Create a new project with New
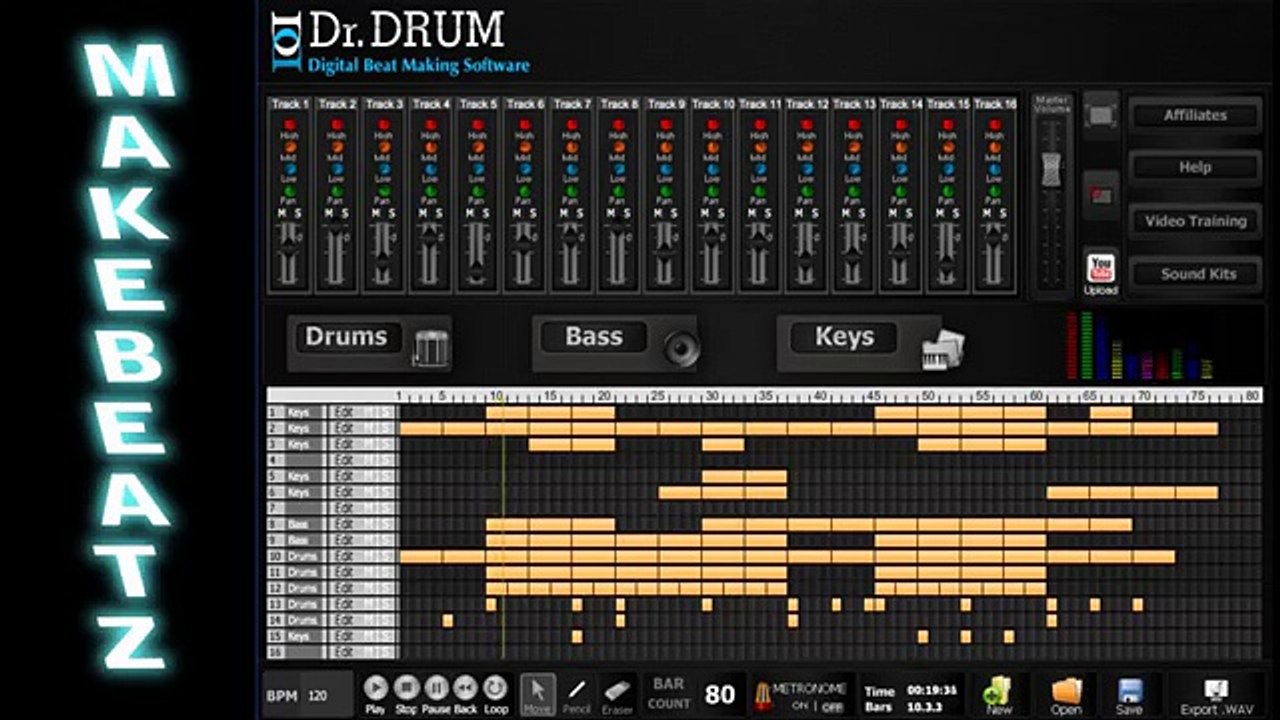Viewport: 1280px width, 720px height. (998, 694)
